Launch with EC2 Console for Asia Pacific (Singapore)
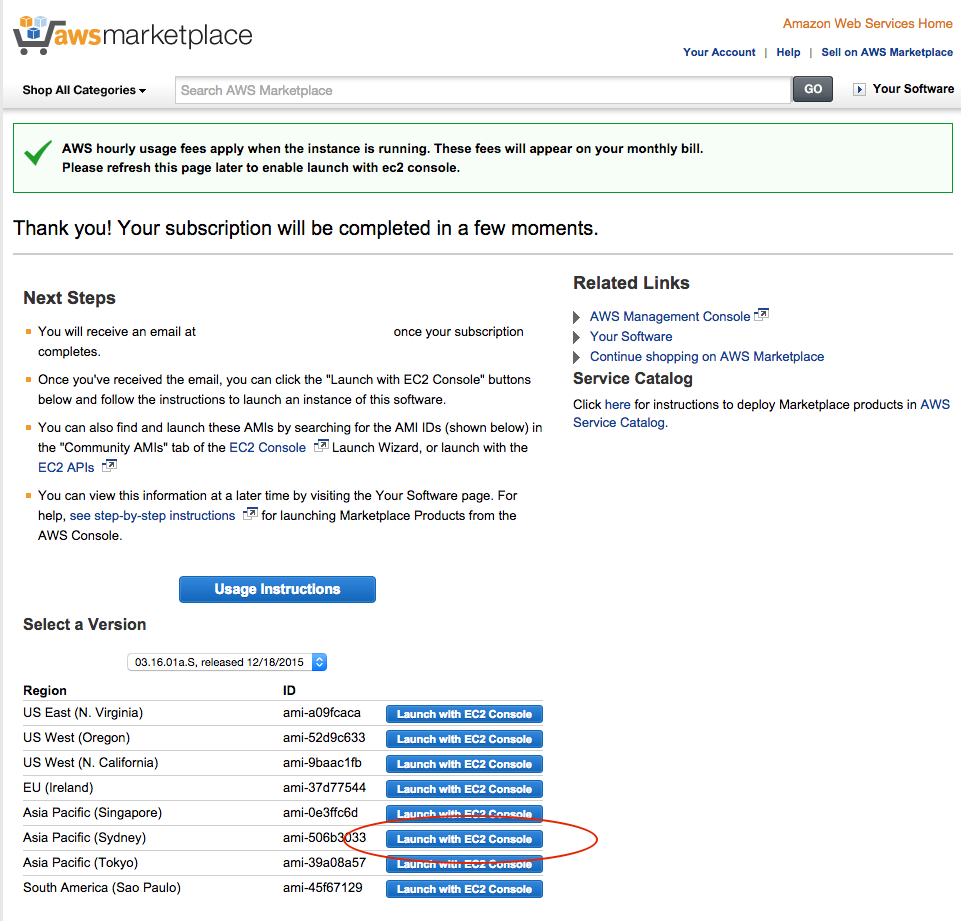Viewport: 961px width, 921px height. 464,814
